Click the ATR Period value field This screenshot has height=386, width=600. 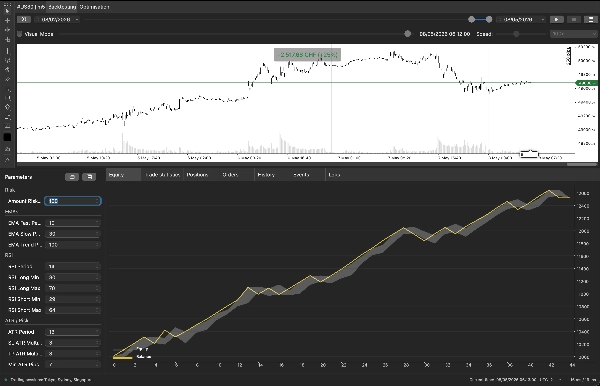tap(73, 332)
